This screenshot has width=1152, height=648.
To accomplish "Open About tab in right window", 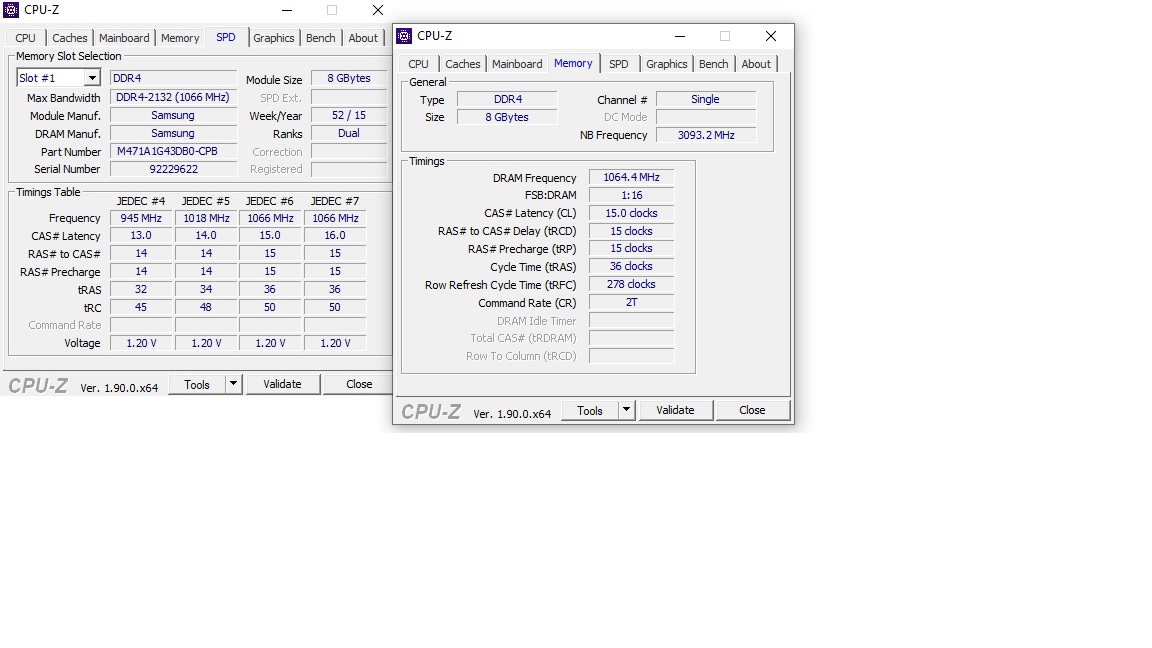I will pos(756,64).
